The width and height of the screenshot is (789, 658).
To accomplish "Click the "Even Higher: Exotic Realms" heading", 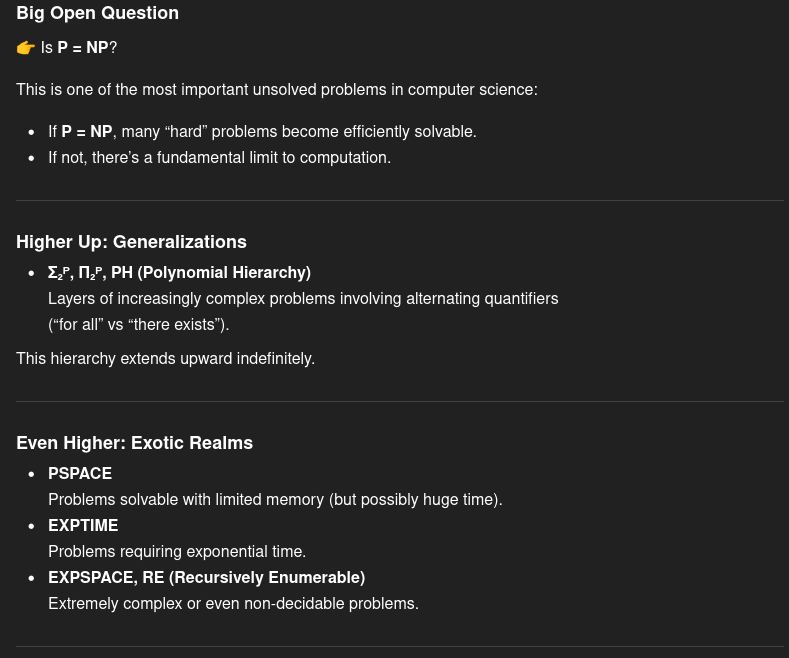I will click(x=134, y=443).
